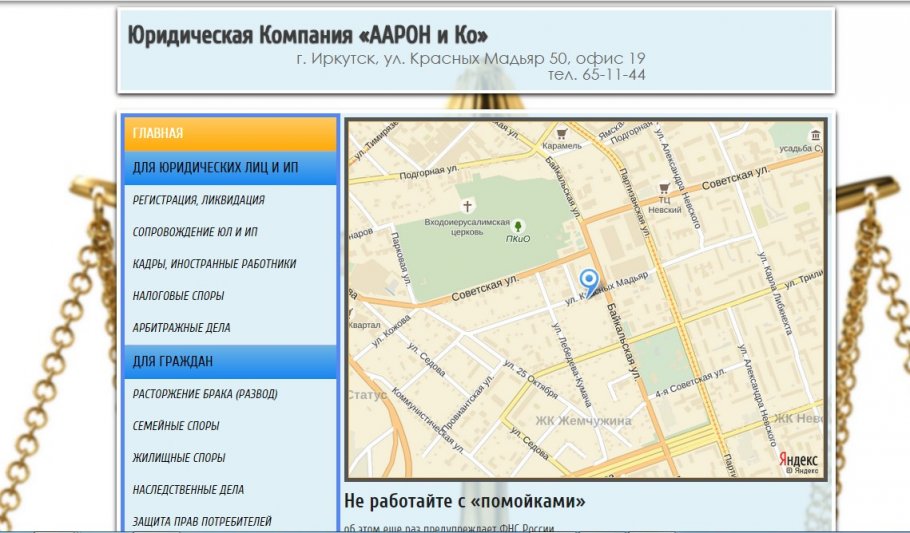Open the АРБИТРАЖНЫЕ ДЕЛА link
The height and width of the screenshot is (533, 910).
pos(182,328)
